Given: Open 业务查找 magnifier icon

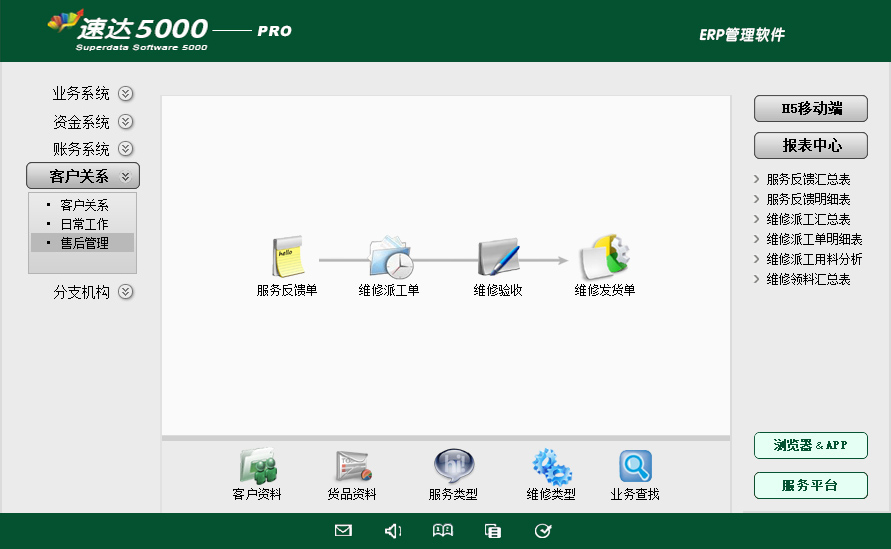Looking at the screenshot, I should click(635, 466).
